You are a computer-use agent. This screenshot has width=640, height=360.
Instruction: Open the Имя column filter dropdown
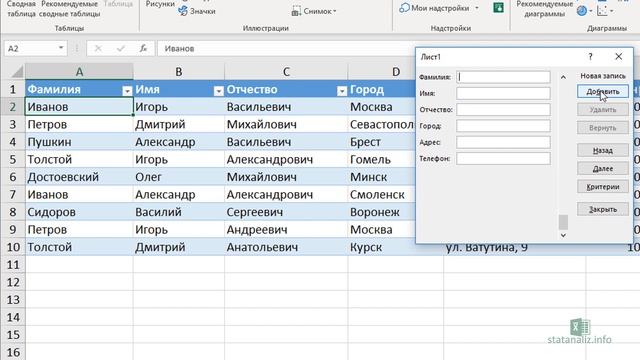pos(218,91)
